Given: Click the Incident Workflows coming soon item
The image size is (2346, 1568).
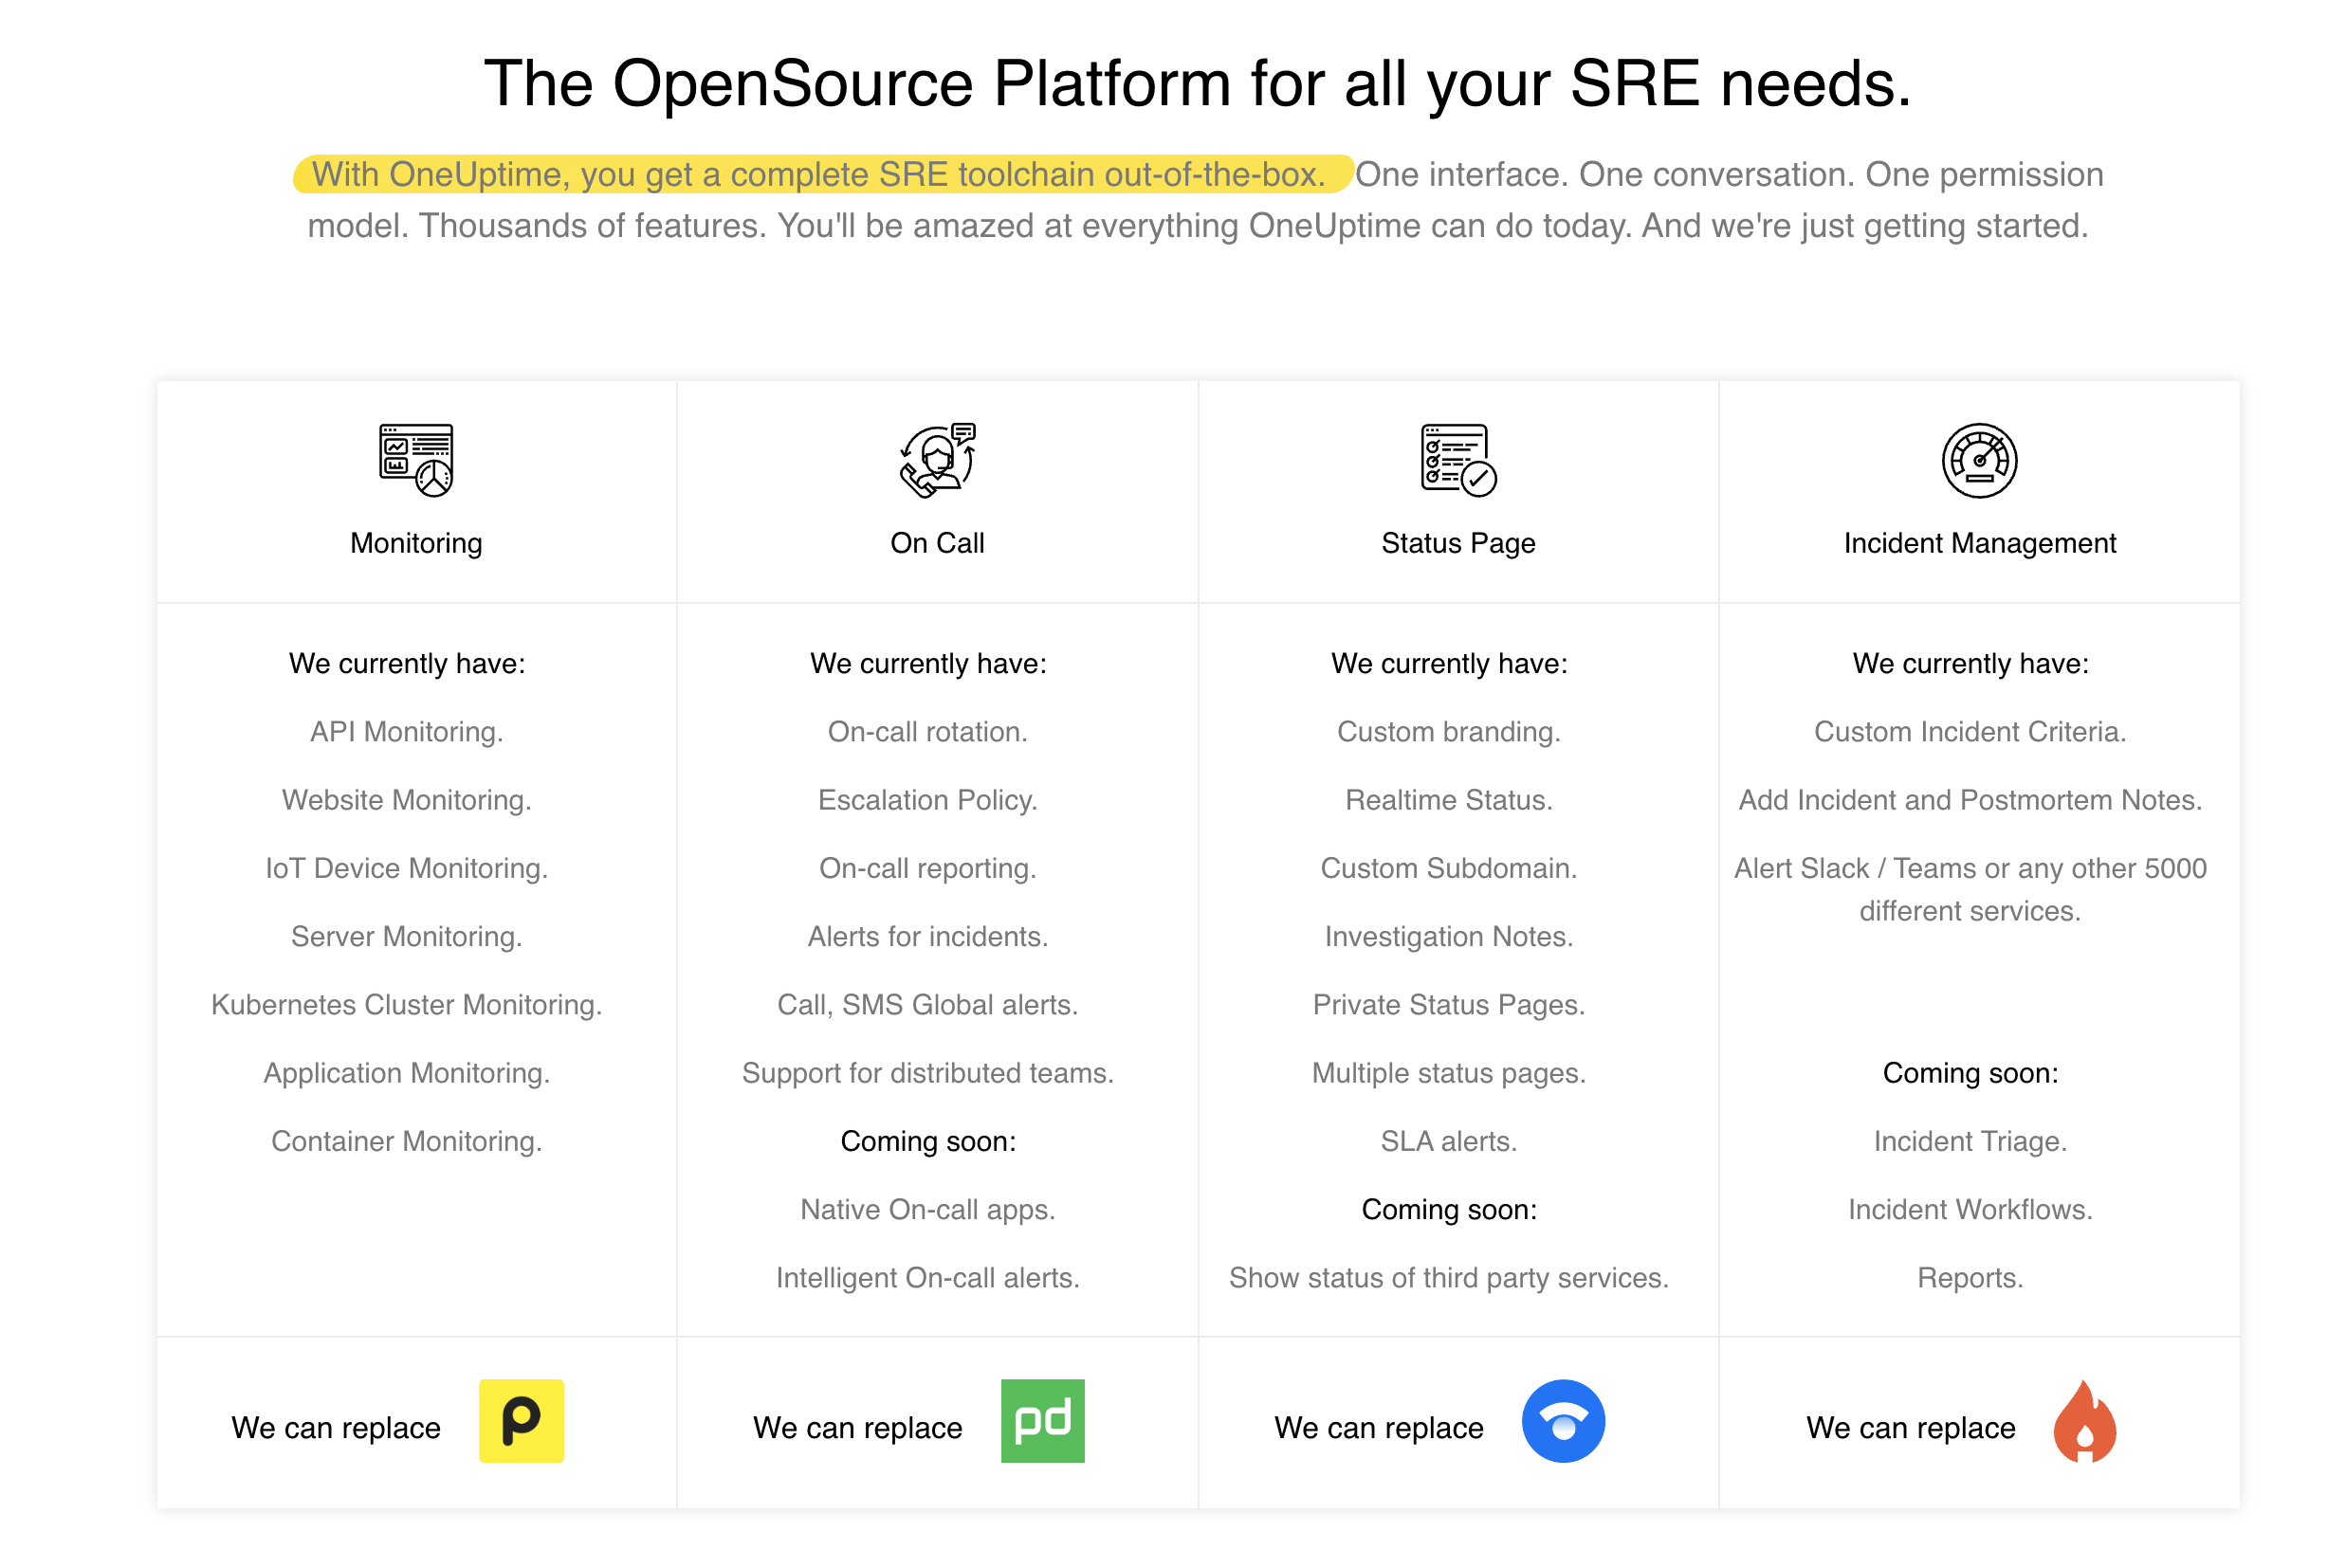Looking at the screenshot, I should coord(1969,1209).
